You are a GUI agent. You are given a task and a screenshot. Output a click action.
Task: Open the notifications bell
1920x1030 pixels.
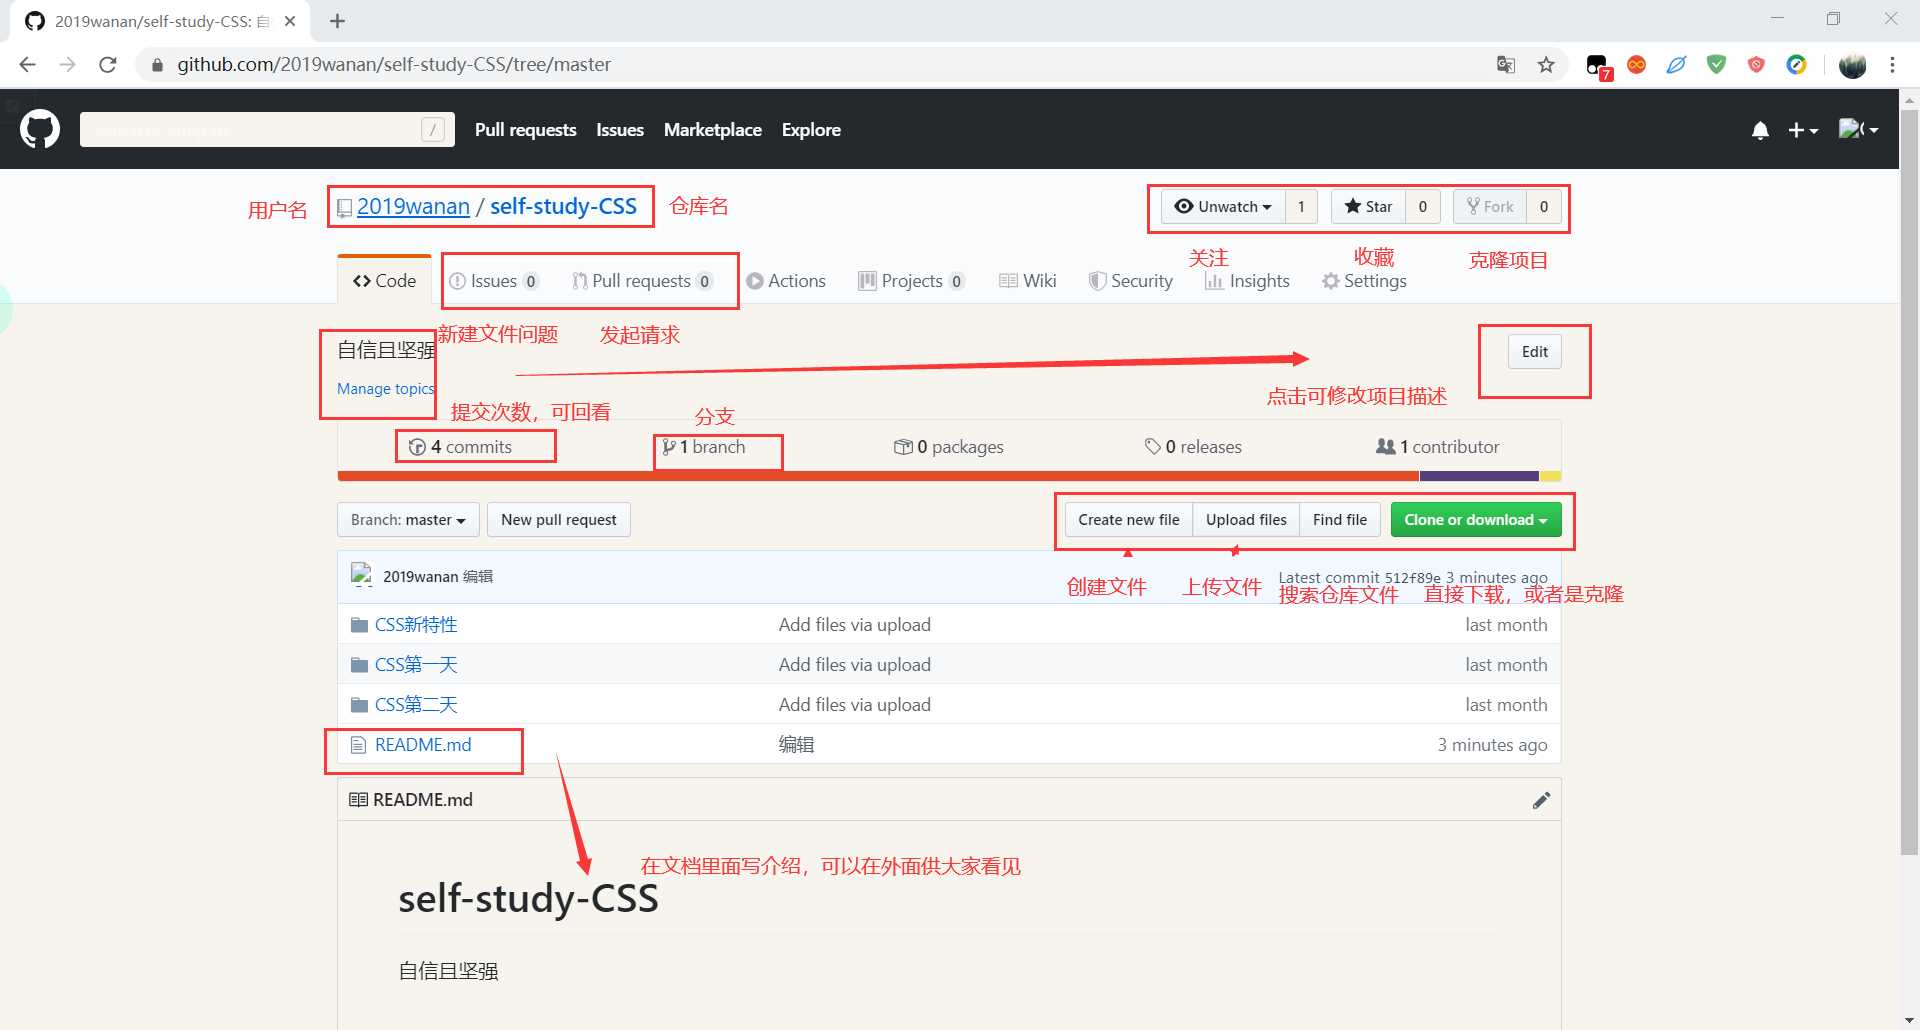[x=1760, y=131]
